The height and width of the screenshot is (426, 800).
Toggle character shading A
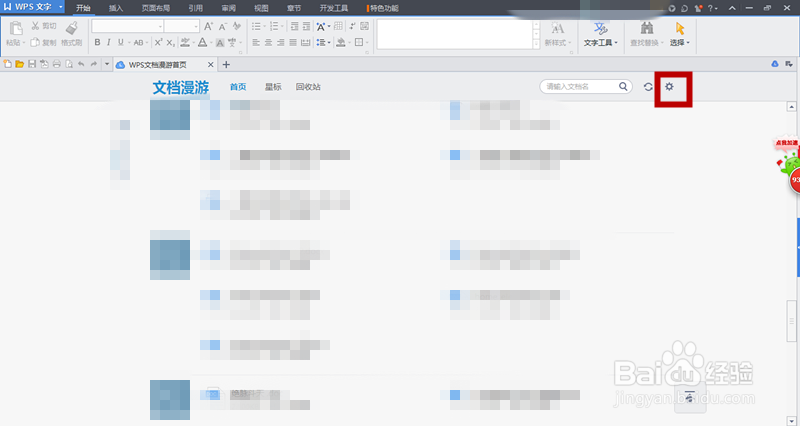pos(220,42)
